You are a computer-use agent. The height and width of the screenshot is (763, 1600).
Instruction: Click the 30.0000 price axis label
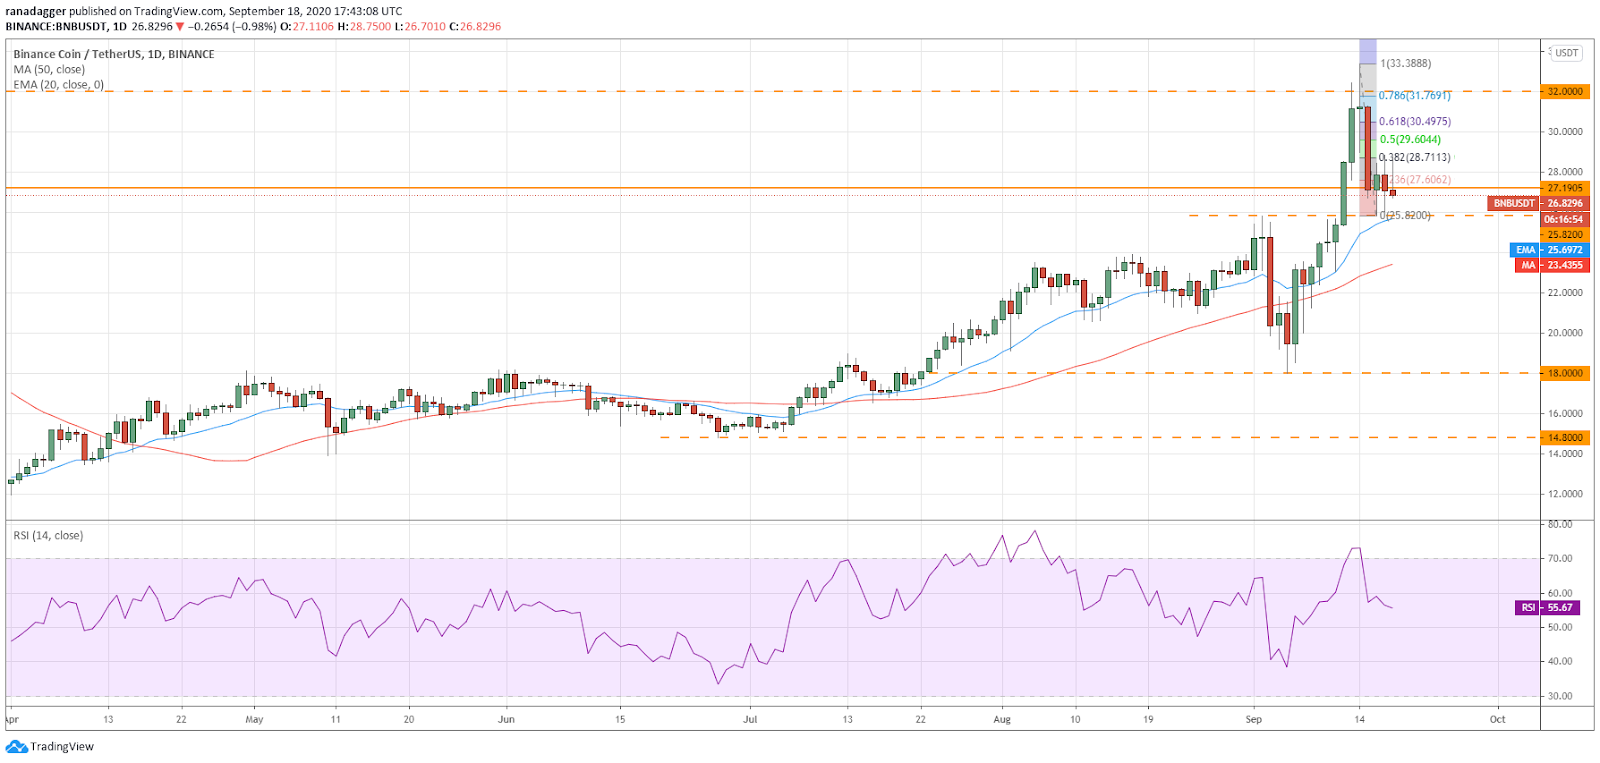pyautogui.click(x=1565, y=132)
